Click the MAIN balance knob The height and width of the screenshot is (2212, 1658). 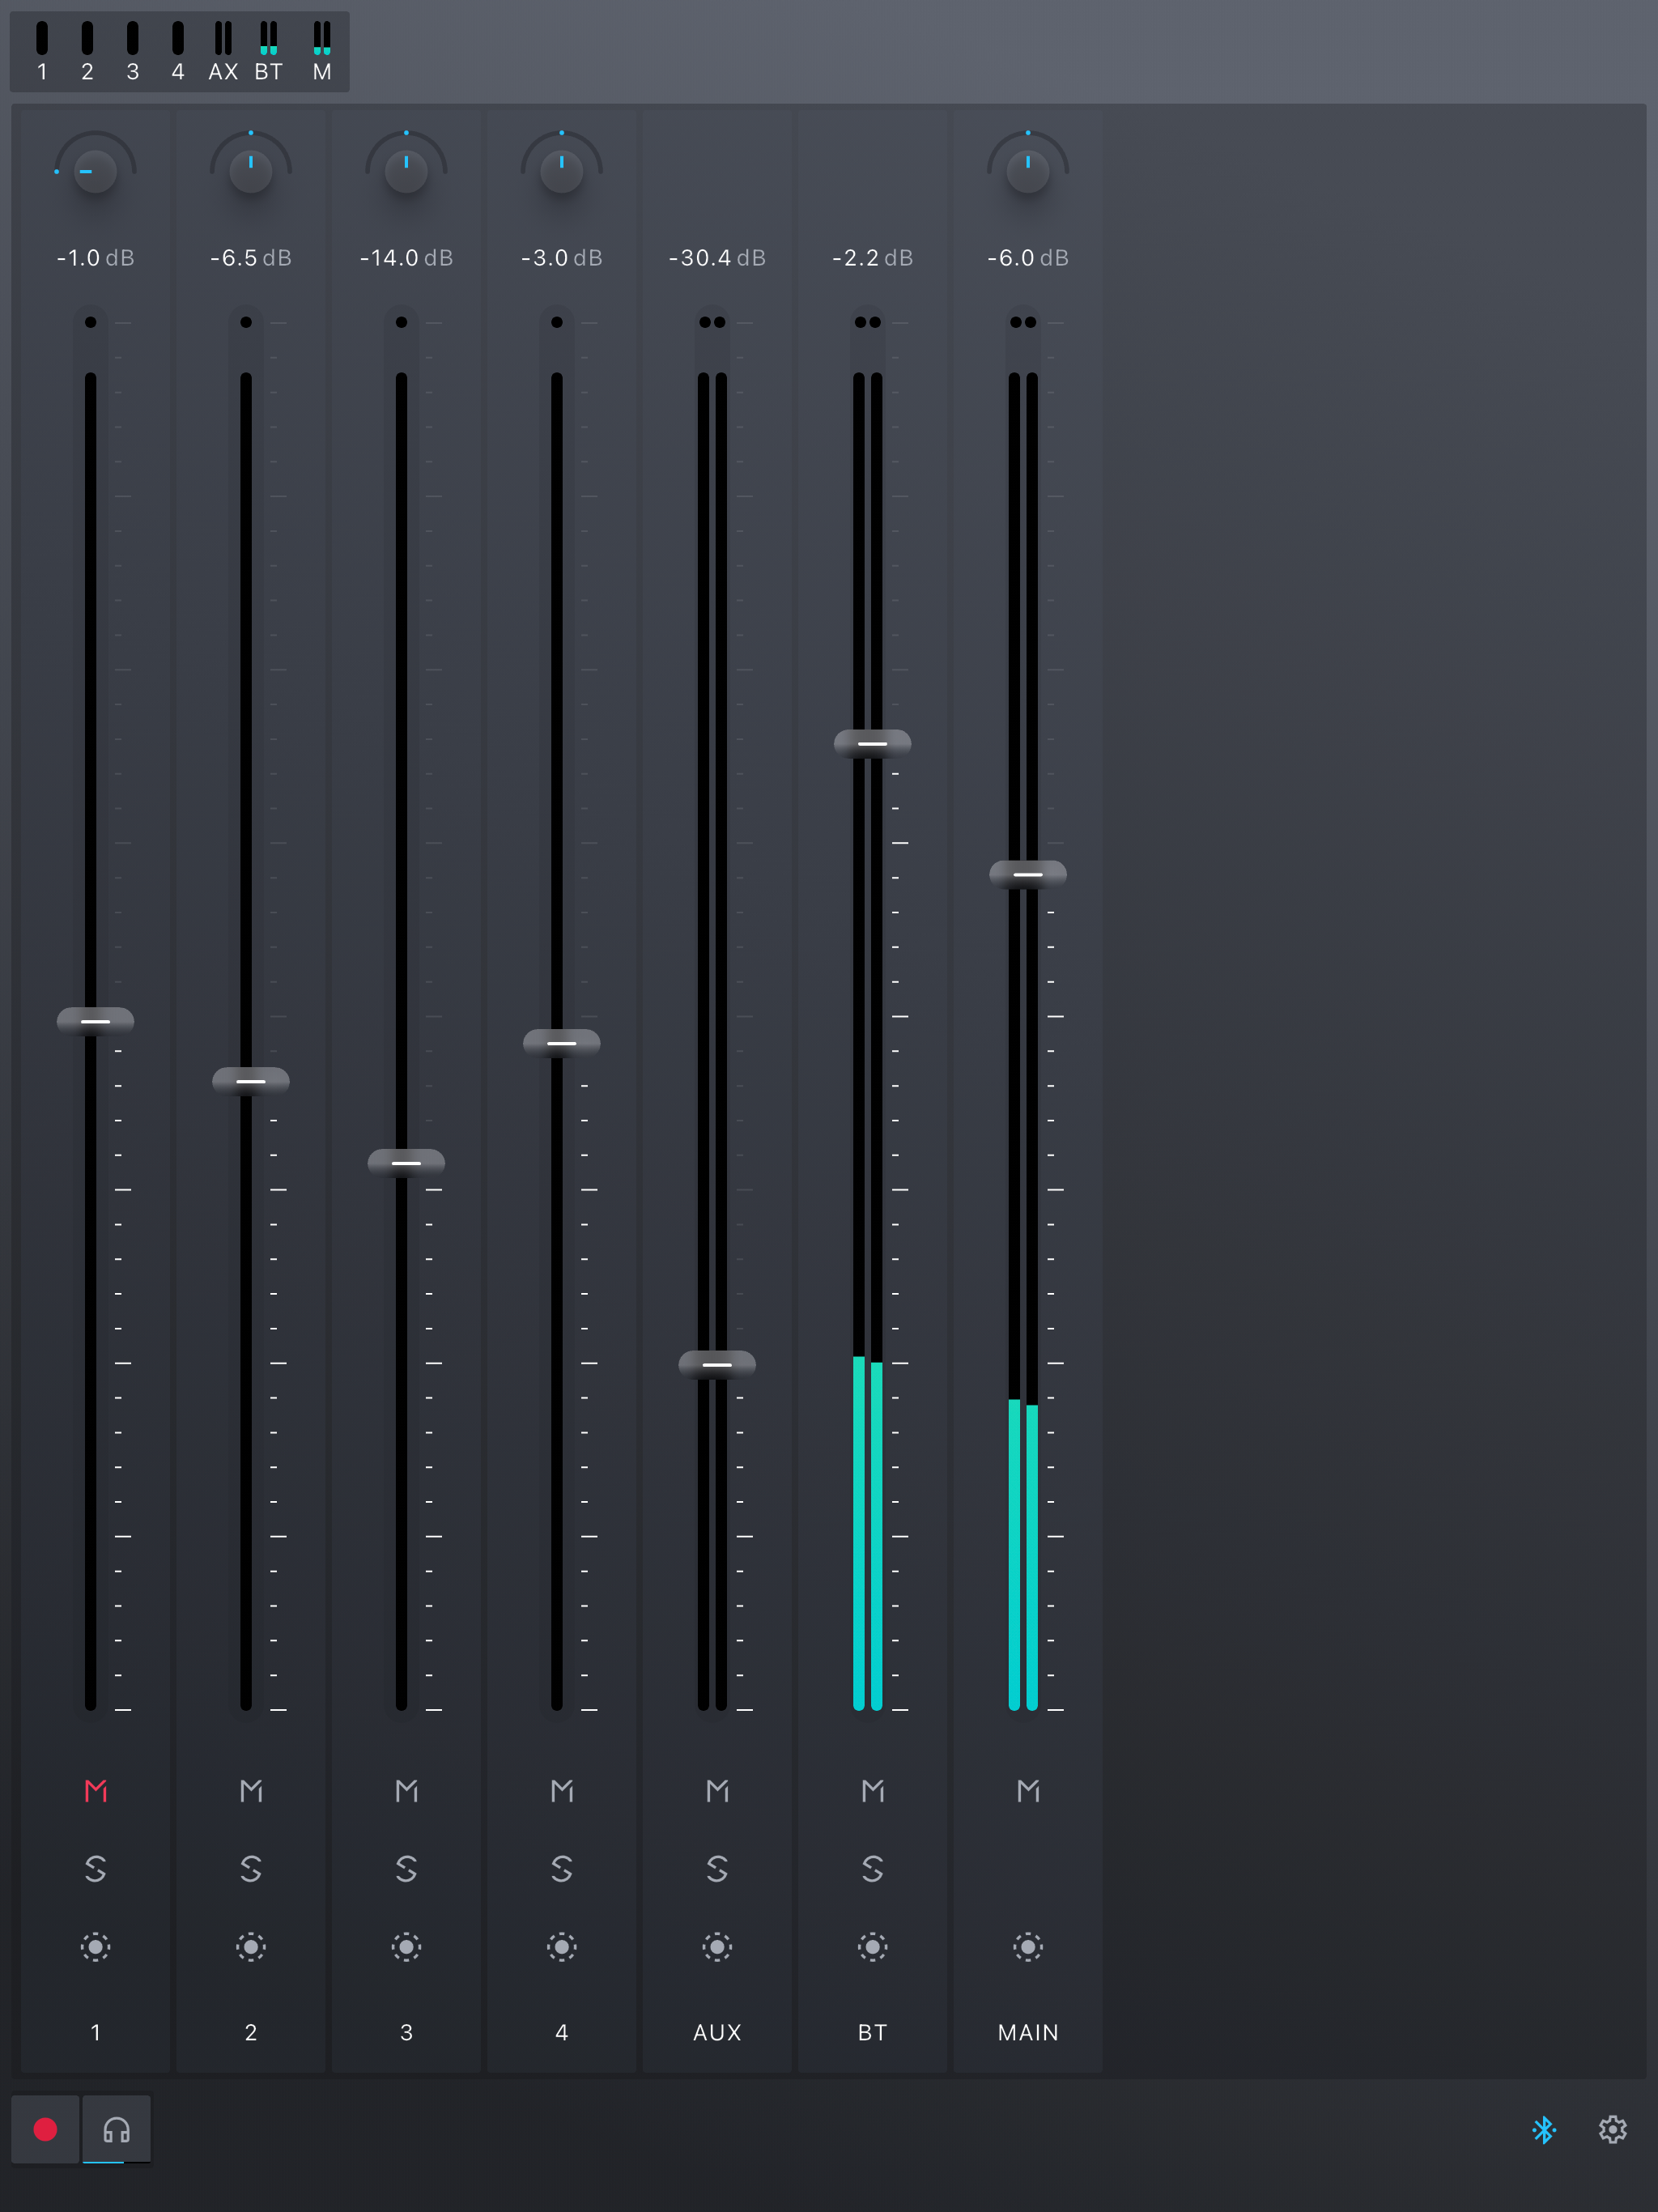coord(1028,171)
